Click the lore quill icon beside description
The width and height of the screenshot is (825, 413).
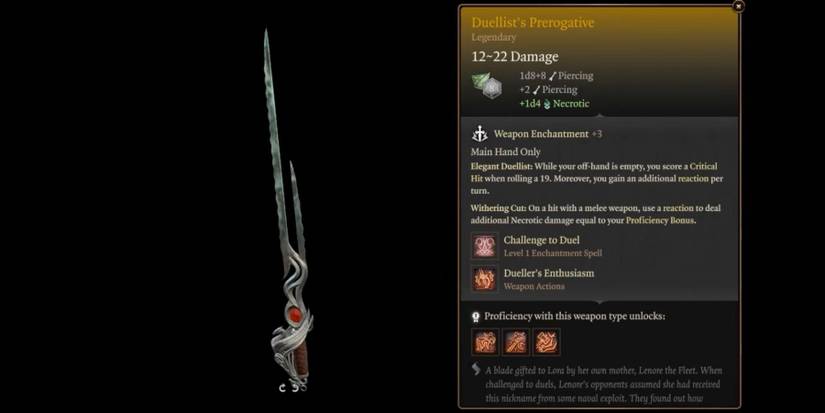(x=476, y=369)
